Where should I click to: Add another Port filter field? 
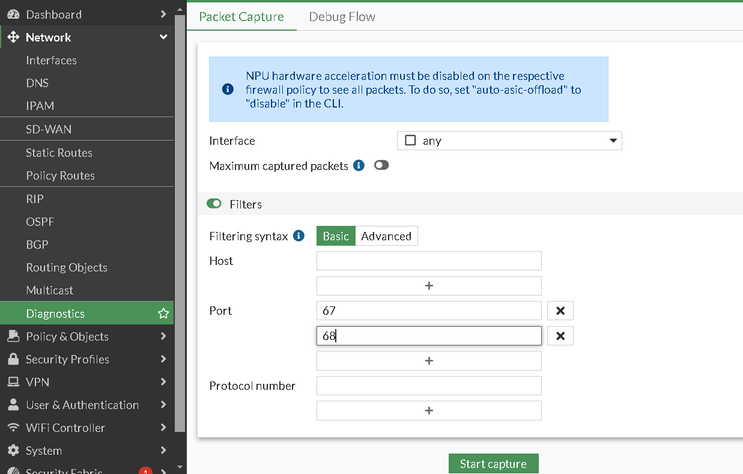[429, 360]
